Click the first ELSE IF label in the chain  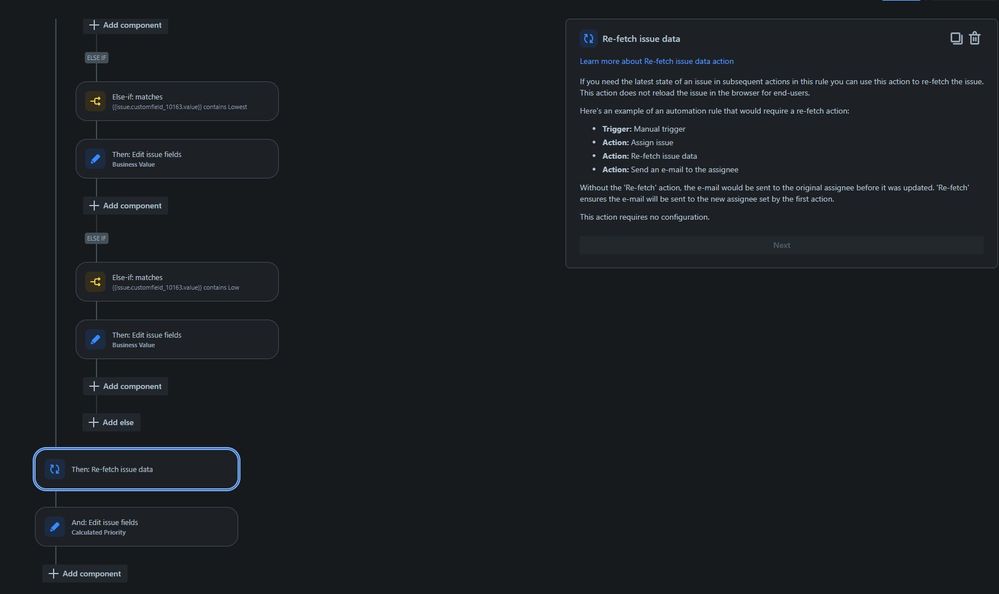tap(96, 56)
